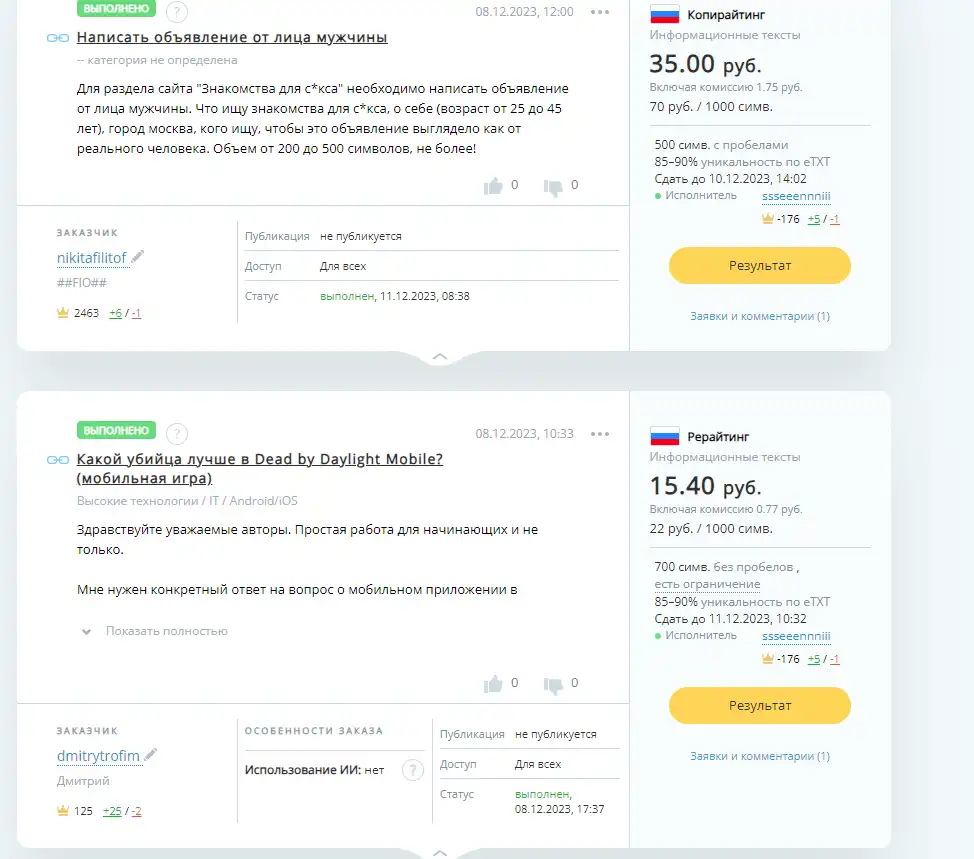Click pencil icon next to nikitafilitof
This screenshot has height=859, width=974.
tap(137, 257)
